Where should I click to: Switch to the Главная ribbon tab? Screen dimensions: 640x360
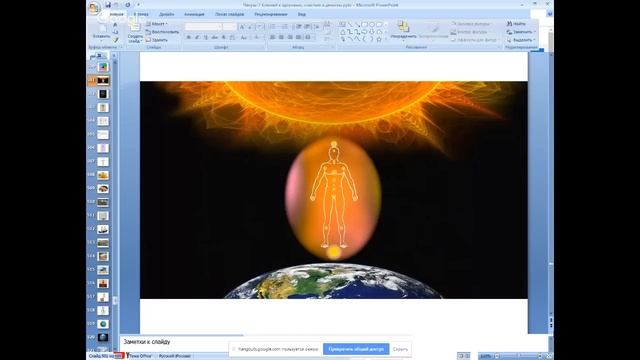[116, 14]
